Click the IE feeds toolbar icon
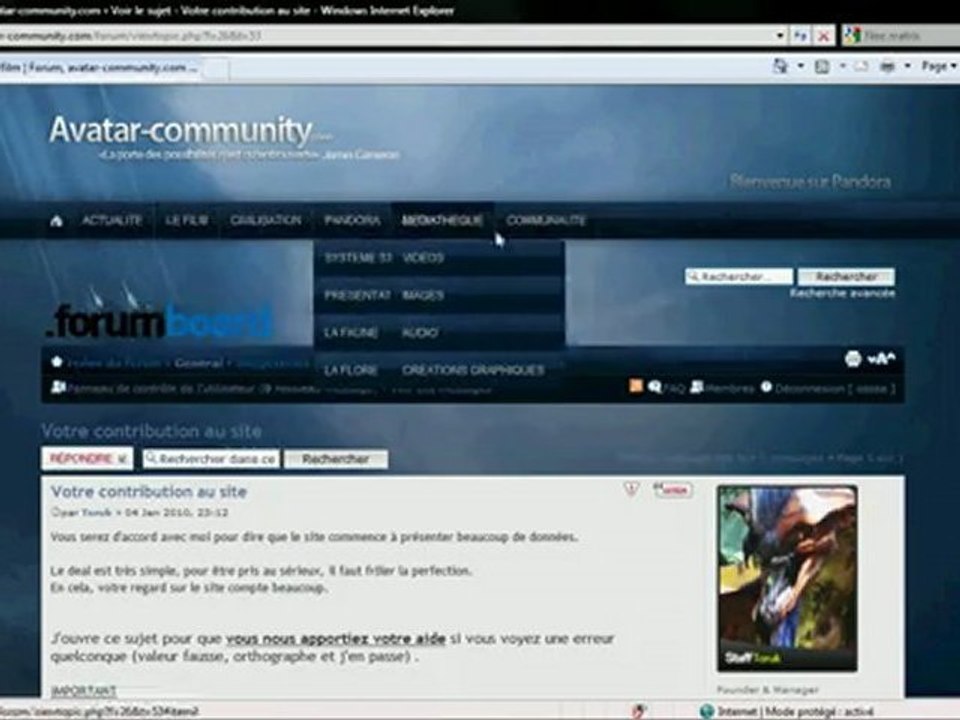 822,66
